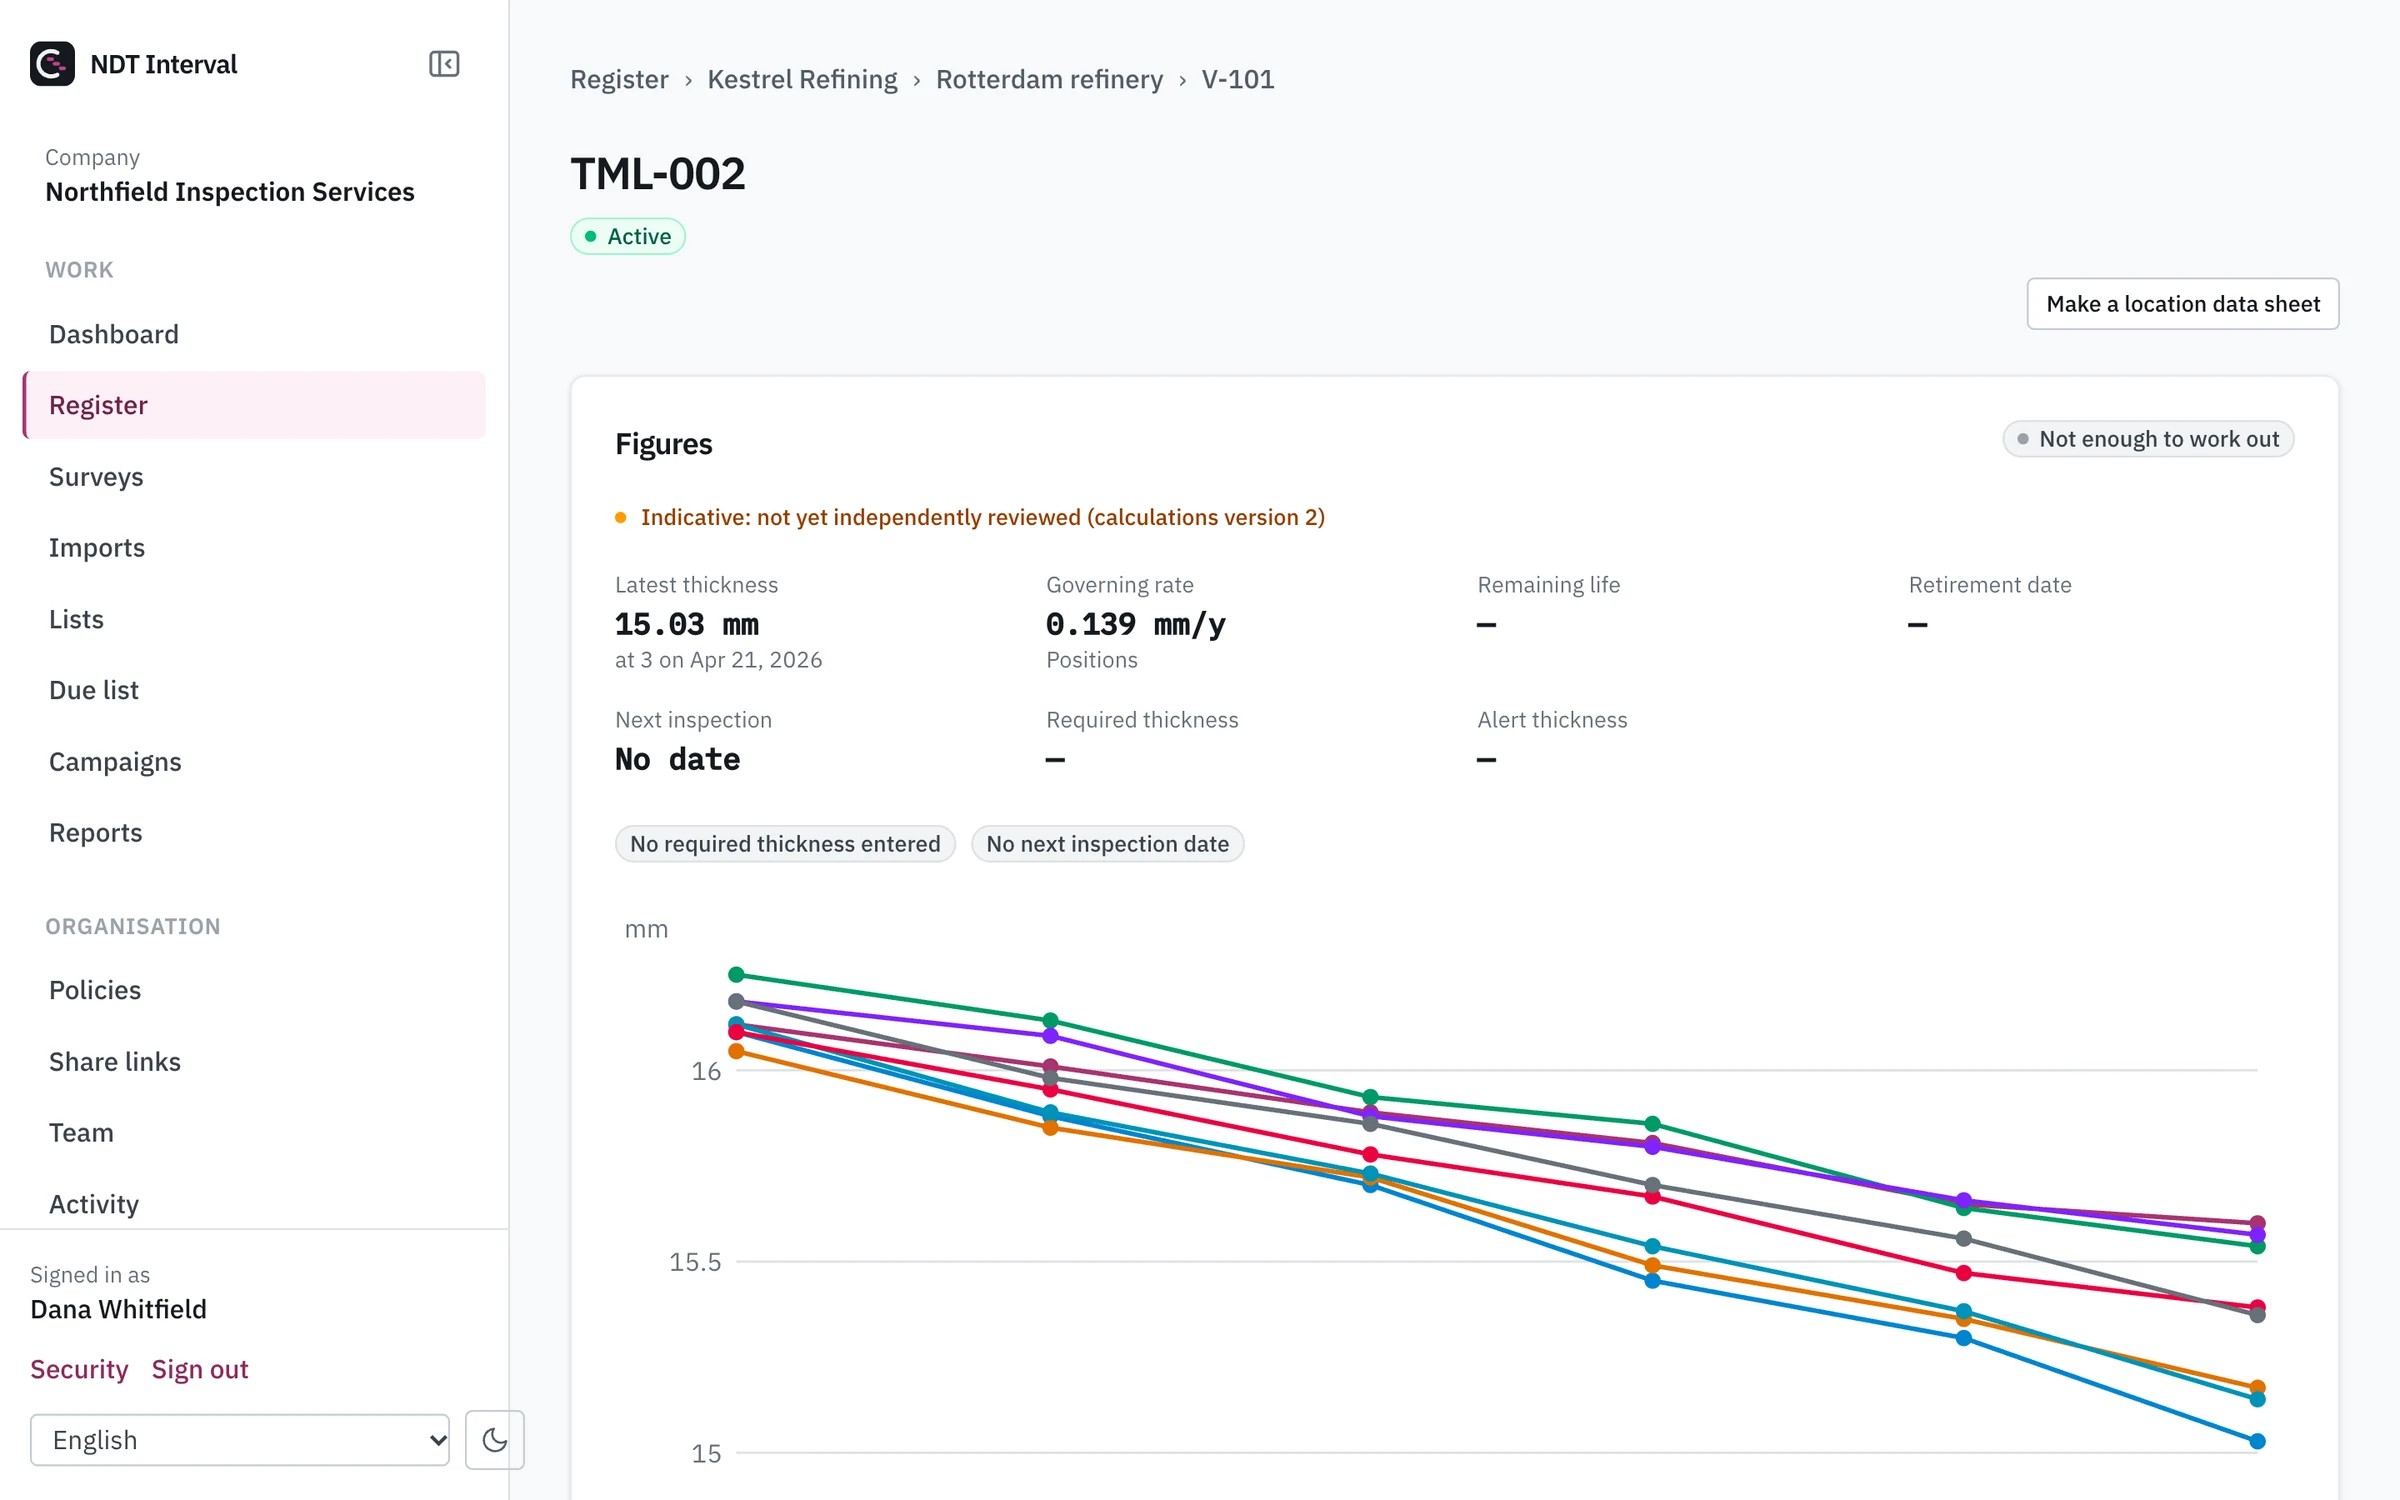Open the Share links page

tap(254, 1062)
